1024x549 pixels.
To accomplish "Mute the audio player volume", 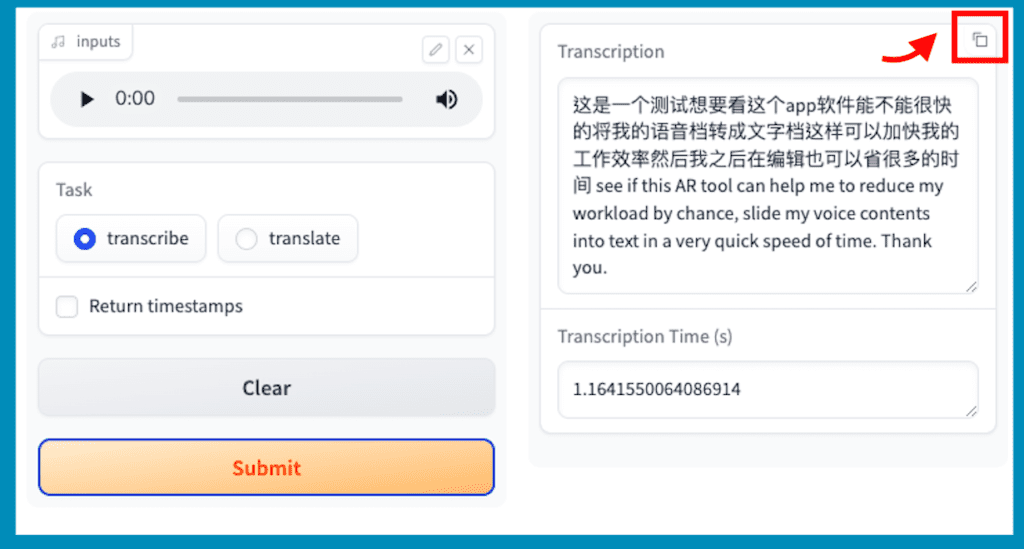I will click(446, 99).
